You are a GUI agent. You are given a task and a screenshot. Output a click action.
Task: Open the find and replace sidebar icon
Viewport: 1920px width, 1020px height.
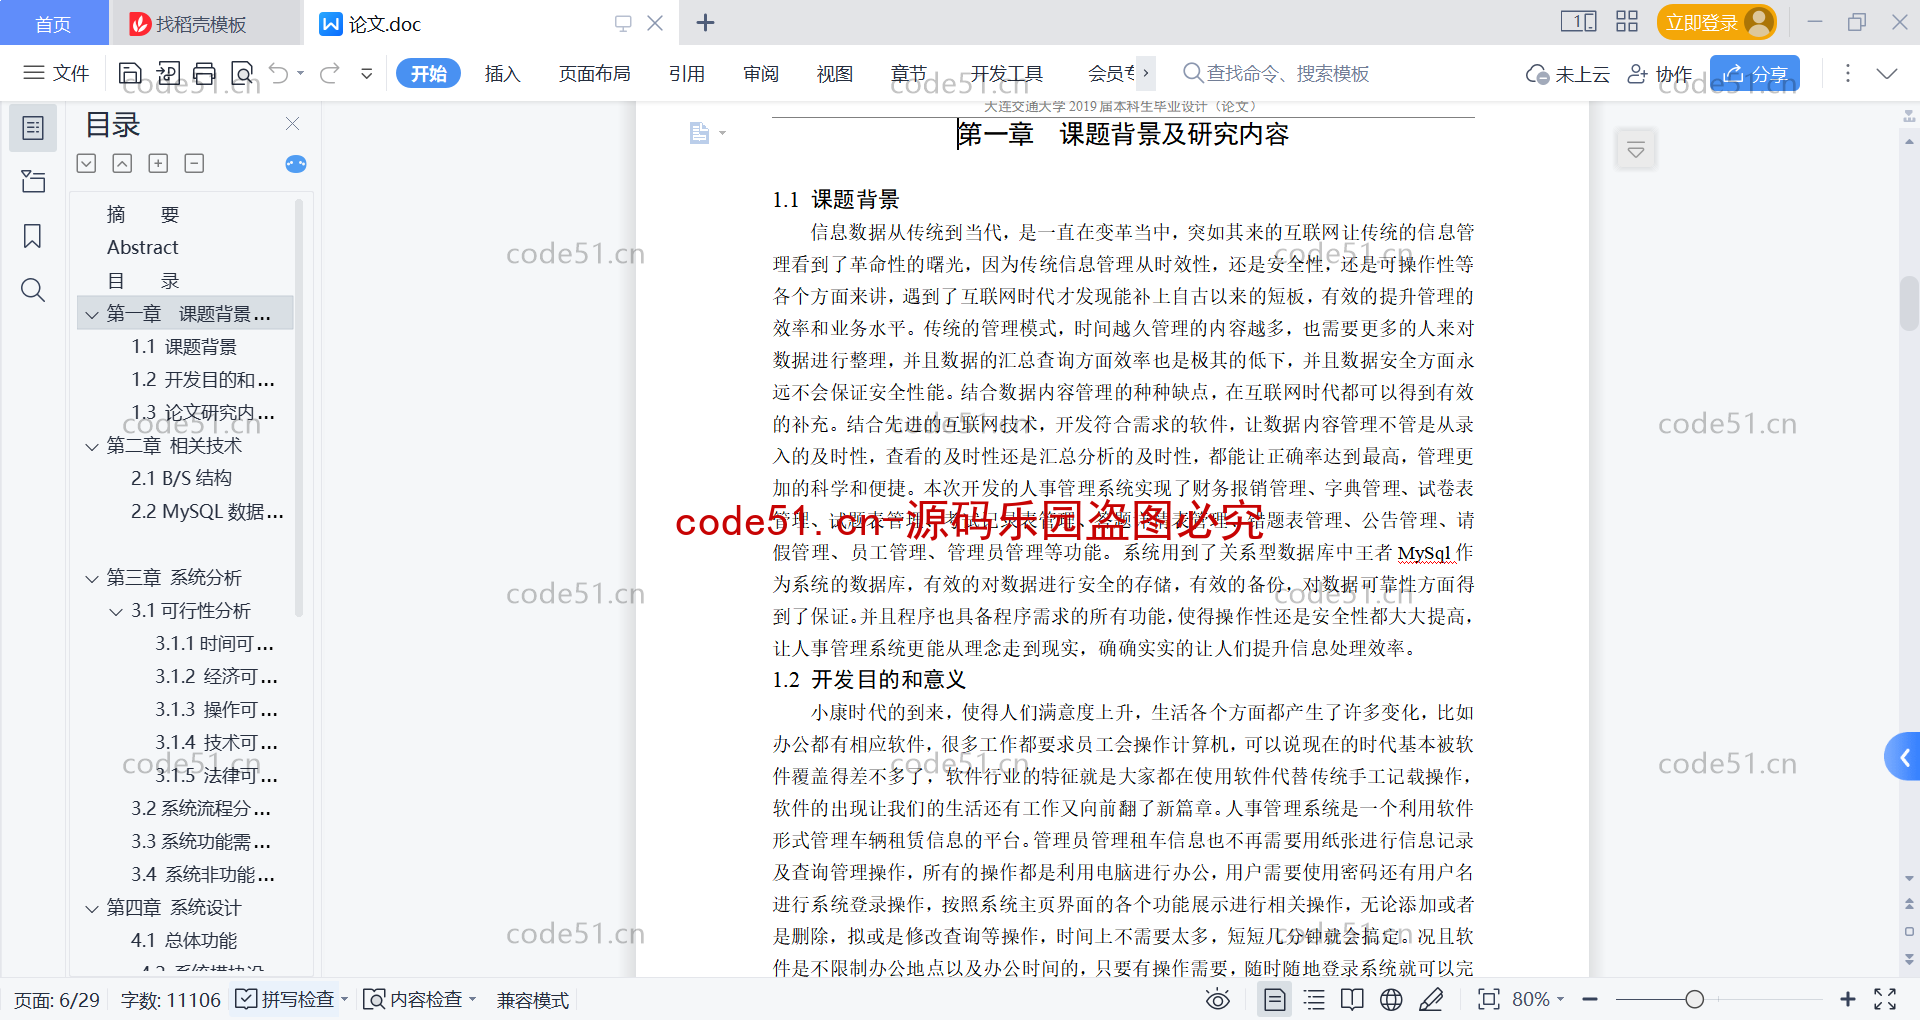(33, 290)
